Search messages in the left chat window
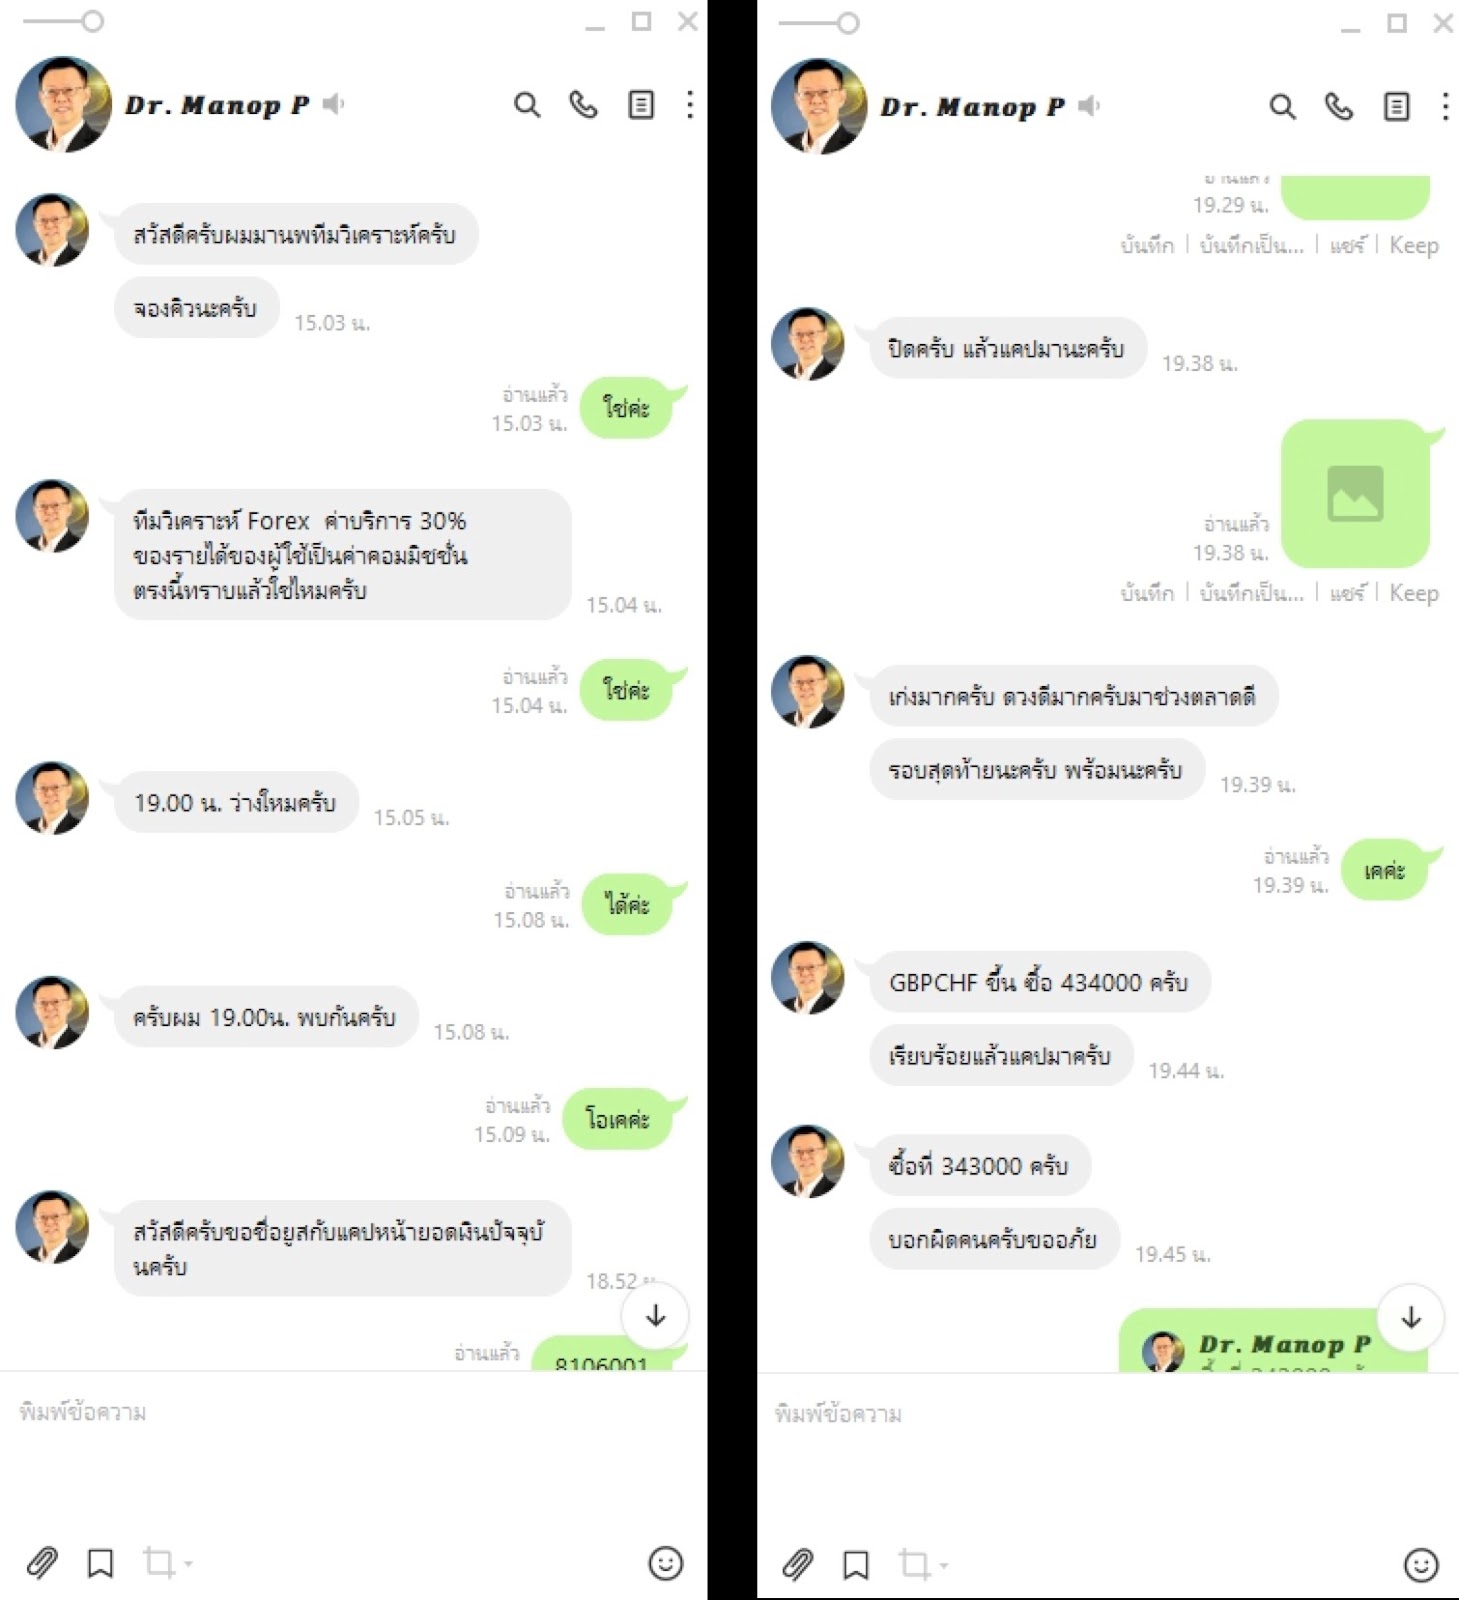Image resolution: width=1459 pixels, height=1600 pixels. (x=527, y=105)
